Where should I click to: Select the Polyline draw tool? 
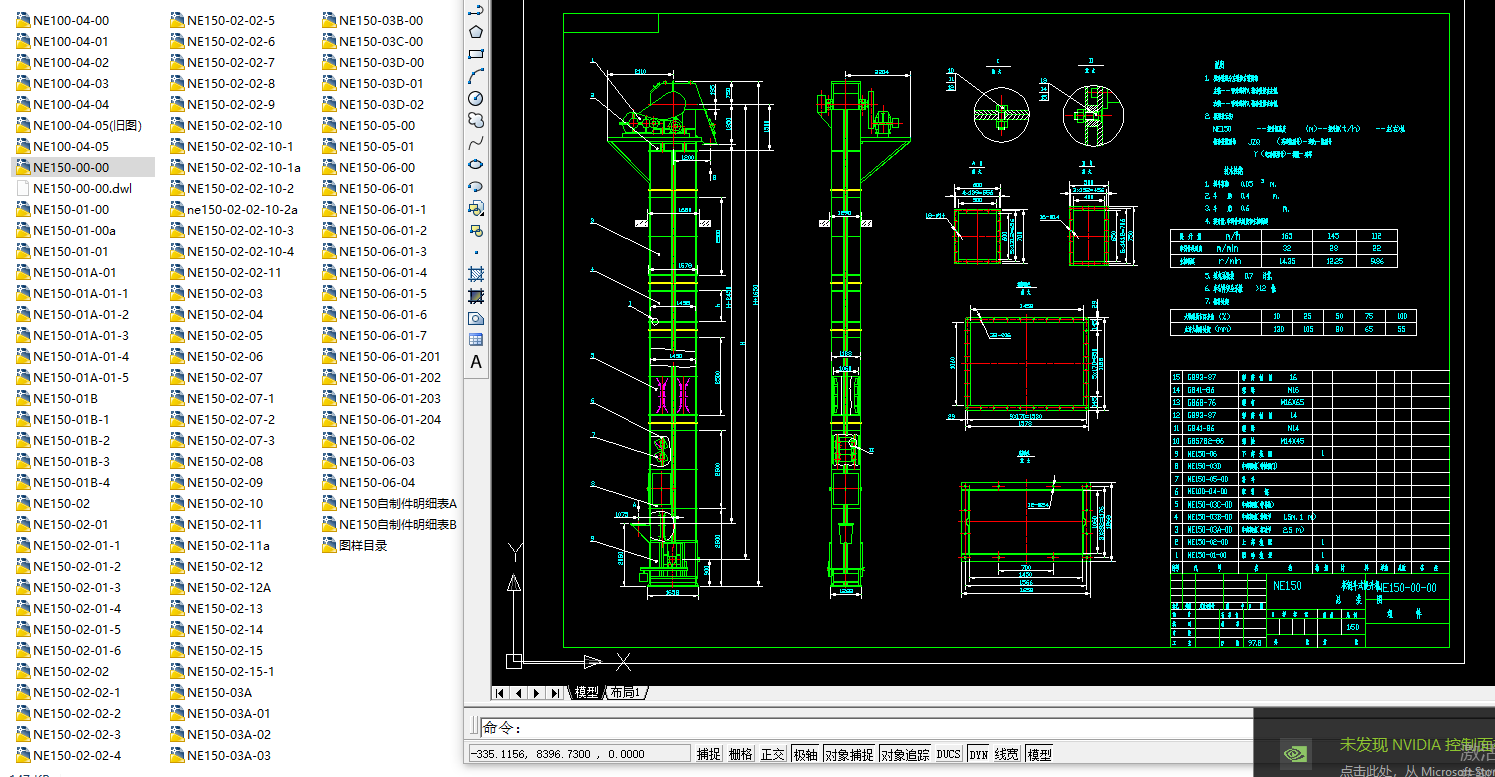click(x=476, y=10)
